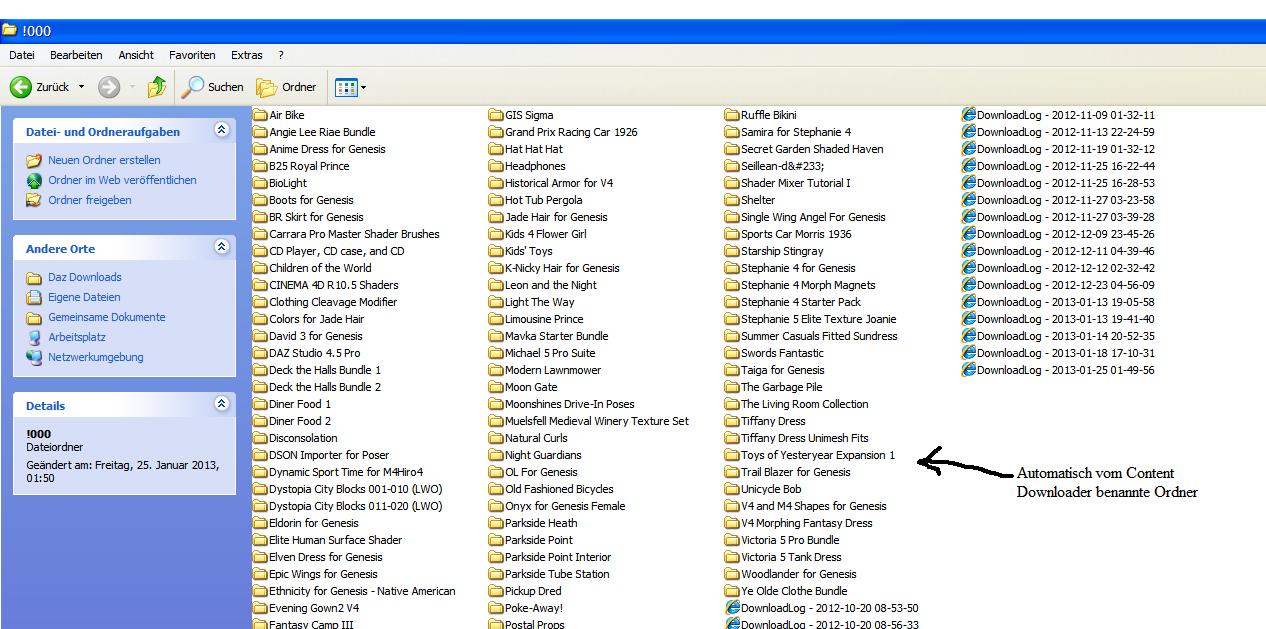Screen dimensions: 1266x629
Task: Select the folder name 'Parkside Tube Station'
Action: click(x=557, y=574)
